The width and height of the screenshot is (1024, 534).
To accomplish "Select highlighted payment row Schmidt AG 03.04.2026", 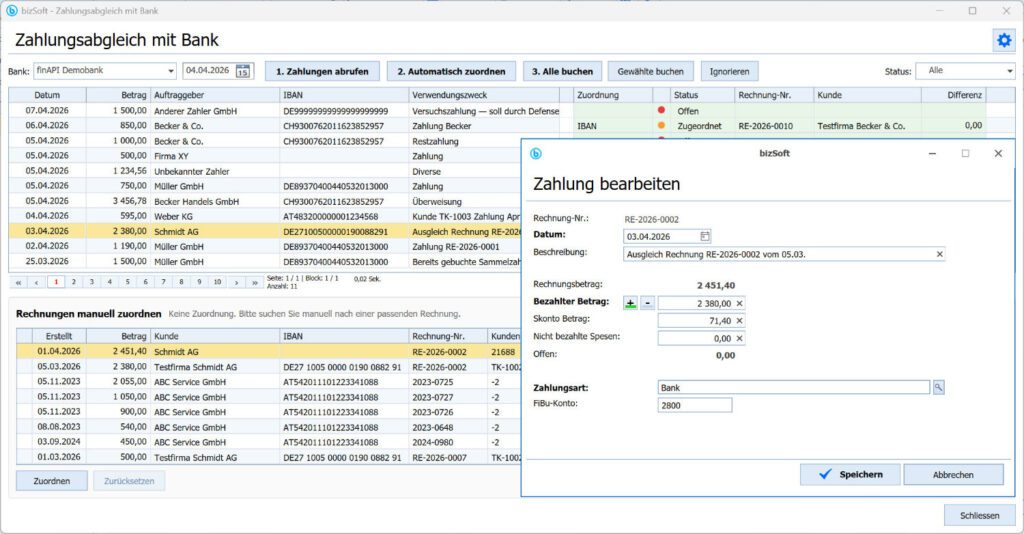I will coord(264,231).
